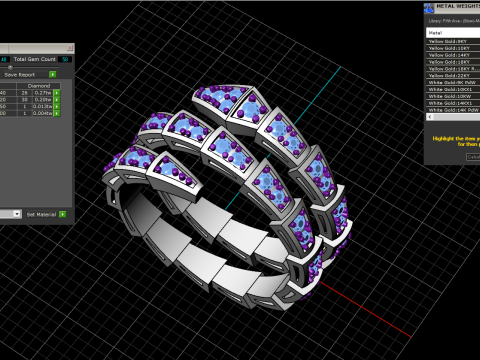
Task: Select White Gold 14K PdW entry
Action: [453, 110]
